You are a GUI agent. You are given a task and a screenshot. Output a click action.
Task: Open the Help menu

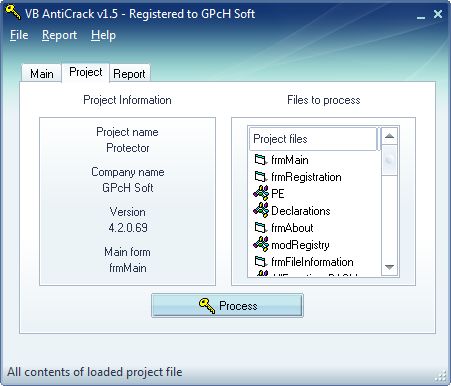coord(103,35)
